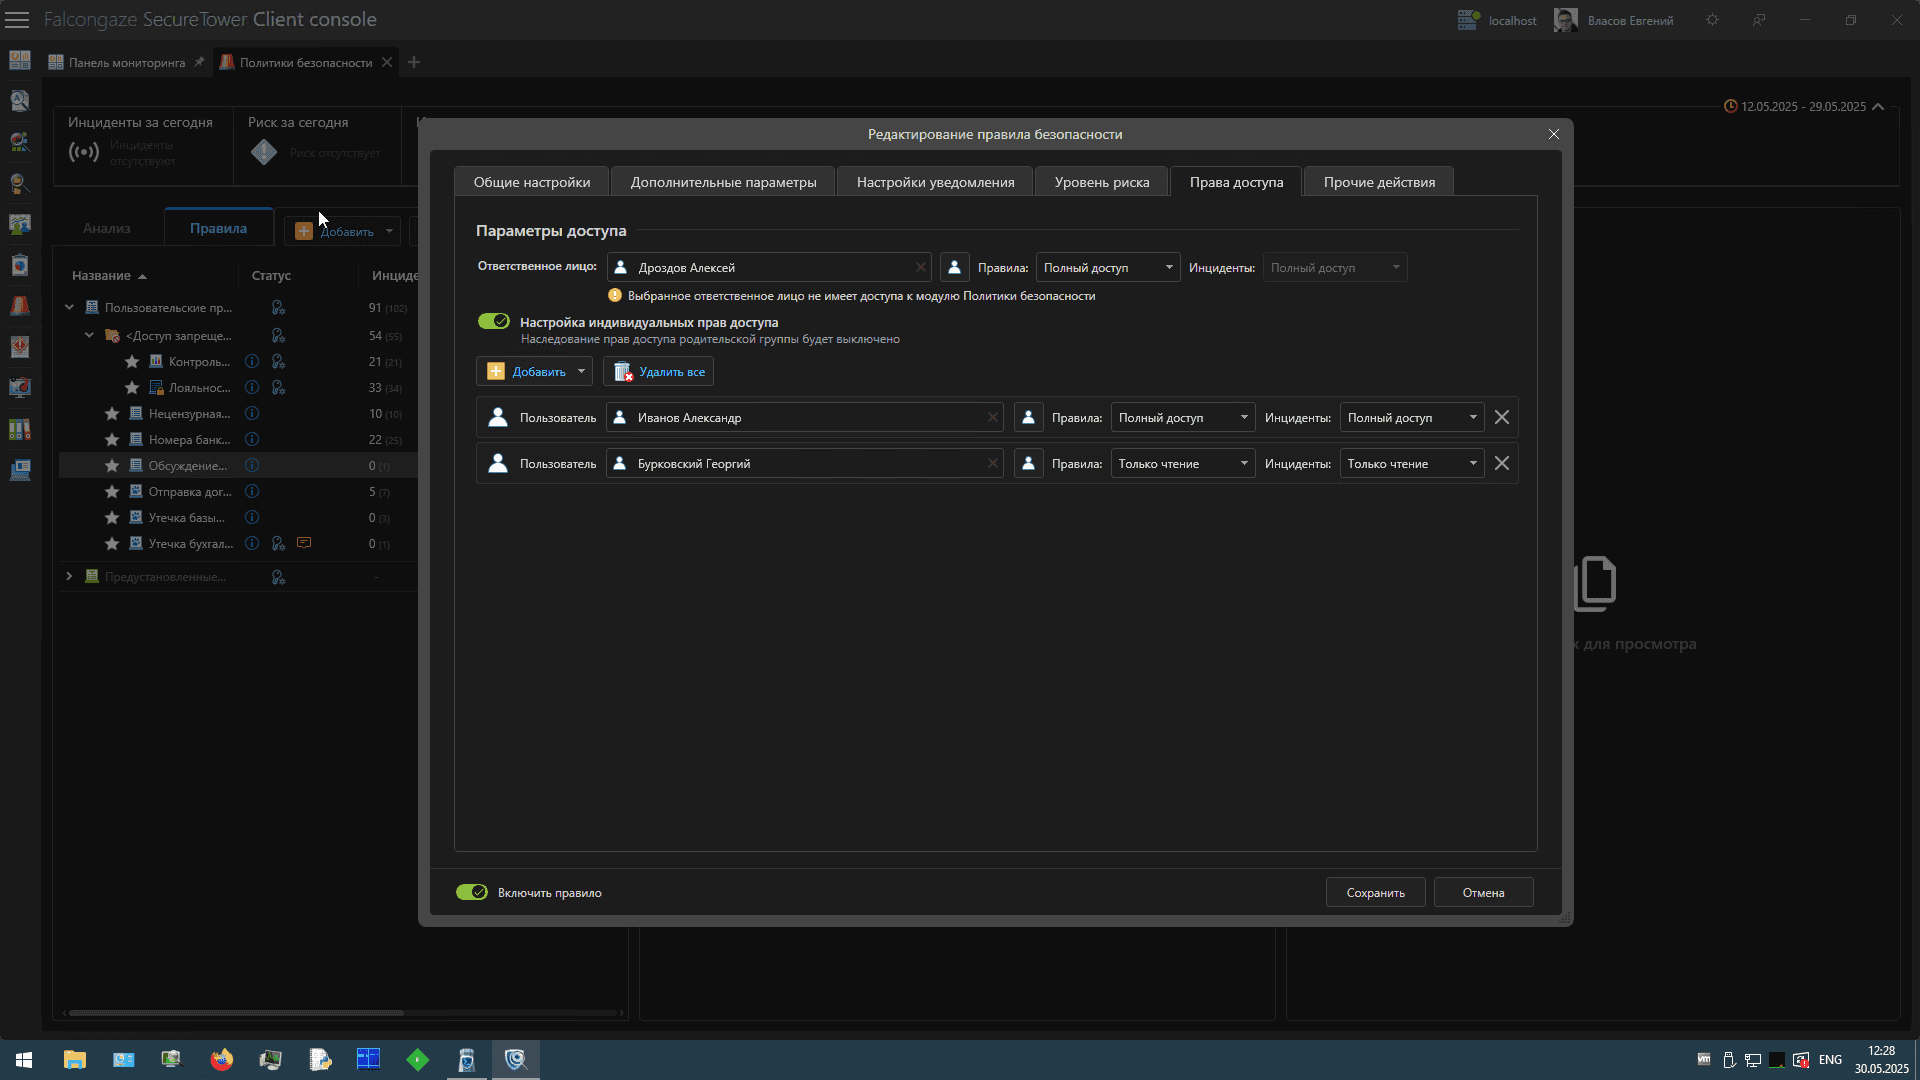Open the Правила dropdown for Иванов Александр
The height and width of the screenshot is (1080, 1920).
click(1183, 418)
